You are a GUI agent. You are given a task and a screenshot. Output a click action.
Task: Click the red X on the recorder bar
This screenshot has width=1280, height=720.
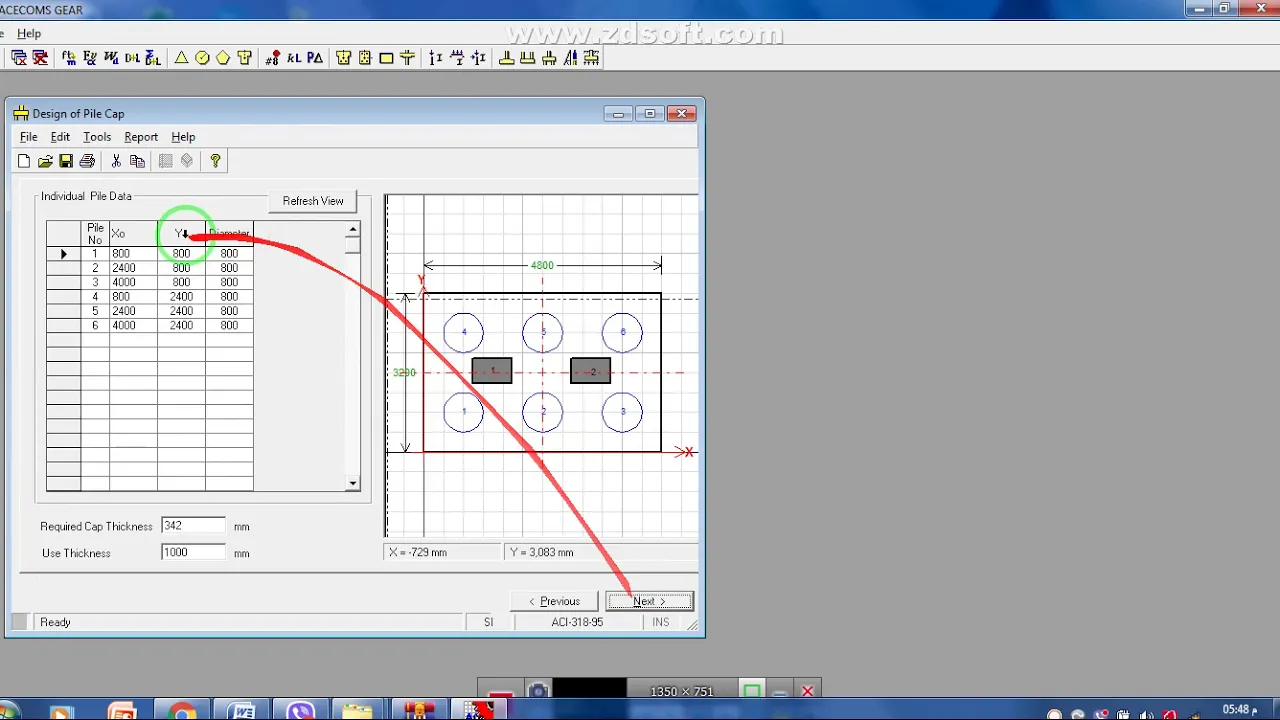pyautogui.click(x=808, y=691)
